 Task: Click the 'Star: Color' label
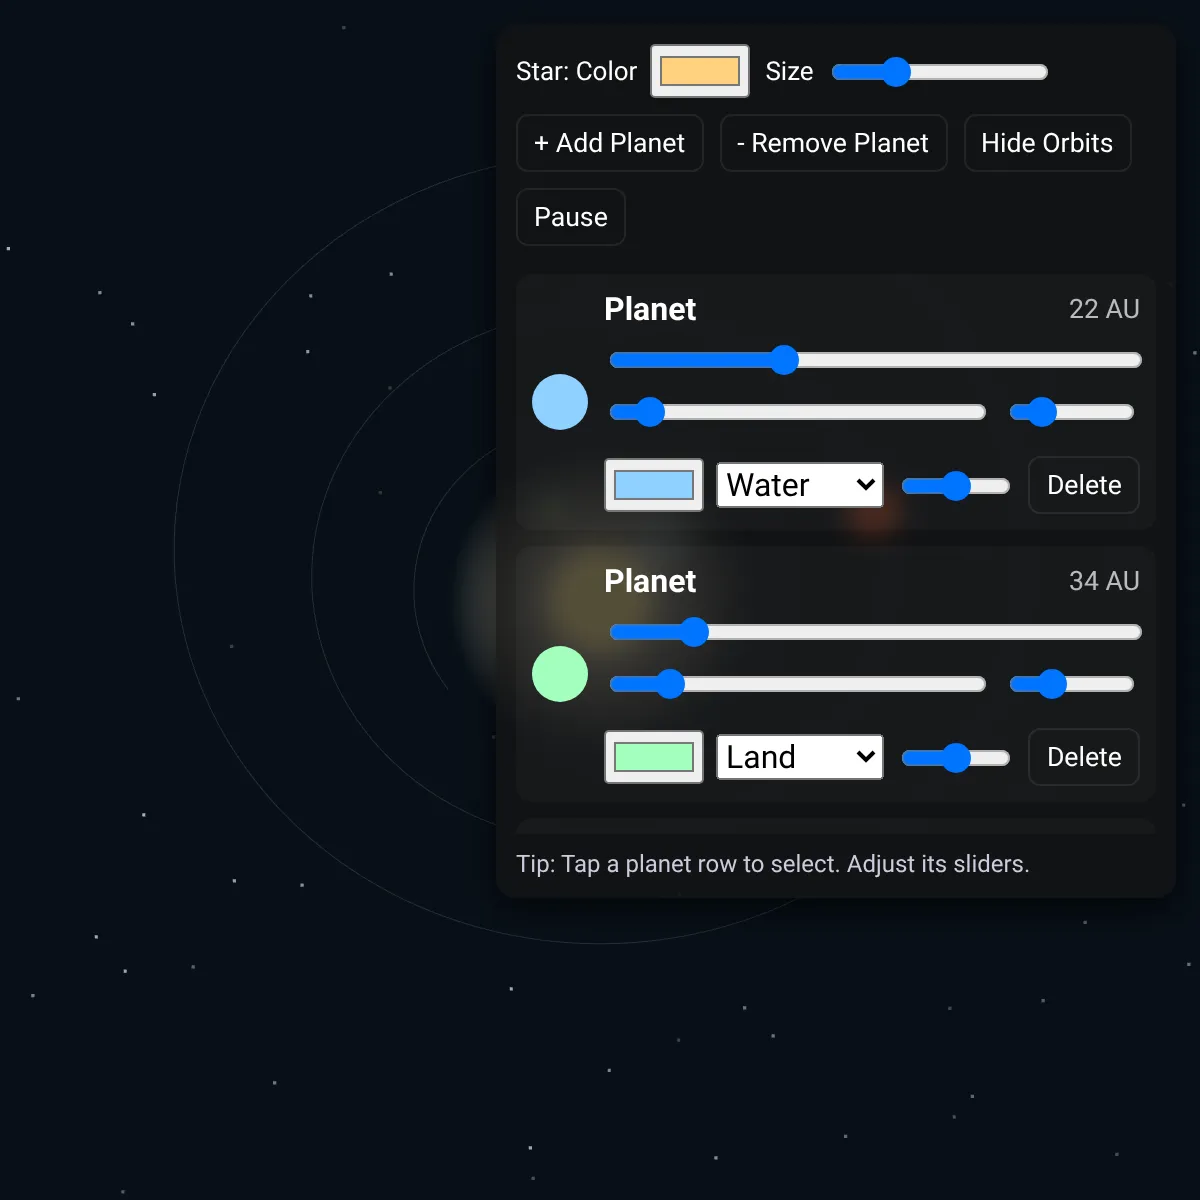[x=576, y=72]
